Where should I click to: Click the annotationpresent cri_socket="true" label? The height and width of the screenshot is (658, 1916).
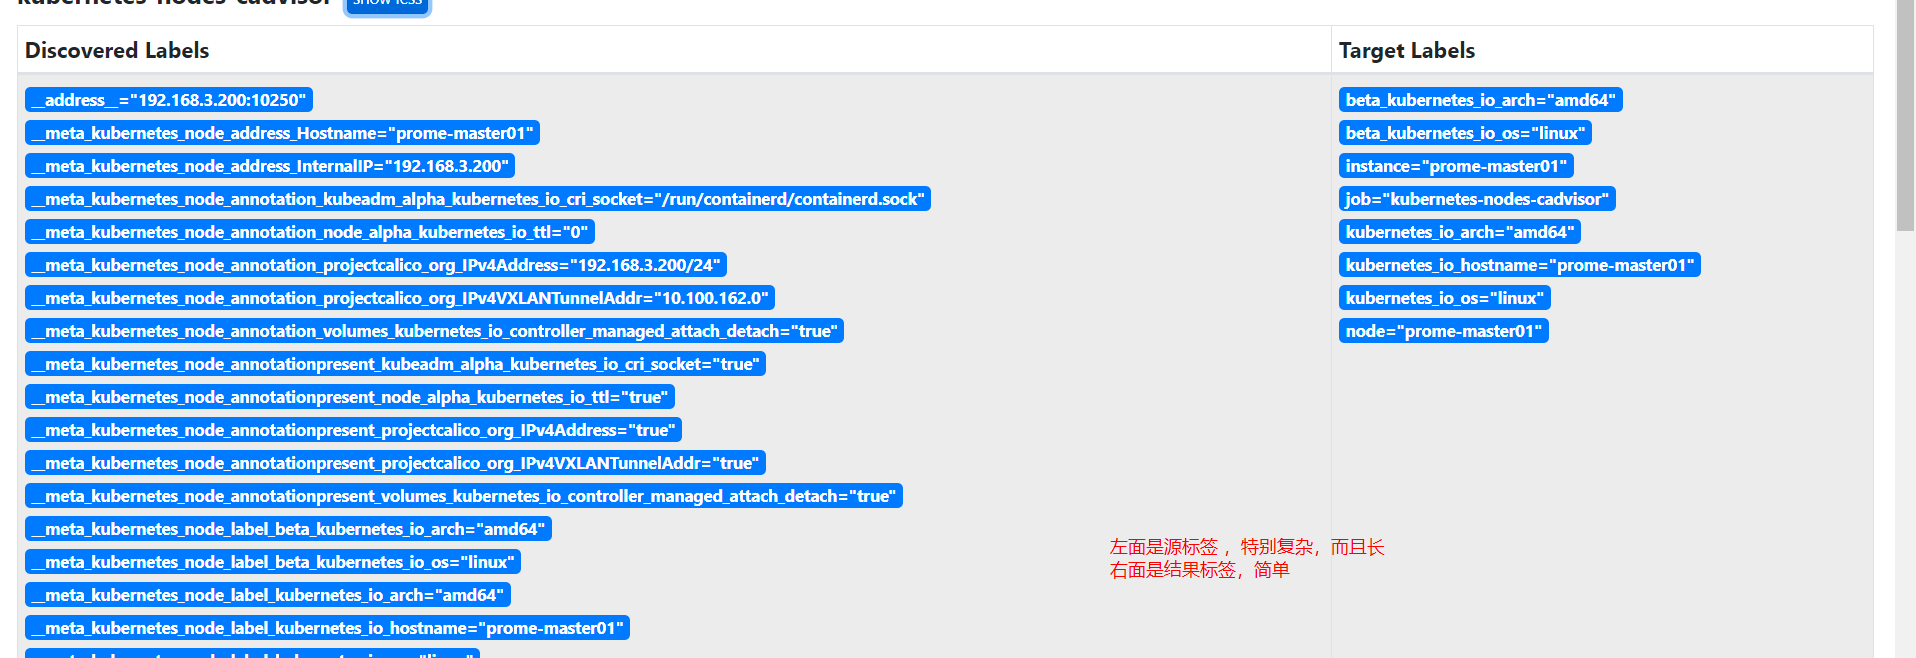[395, 364]
